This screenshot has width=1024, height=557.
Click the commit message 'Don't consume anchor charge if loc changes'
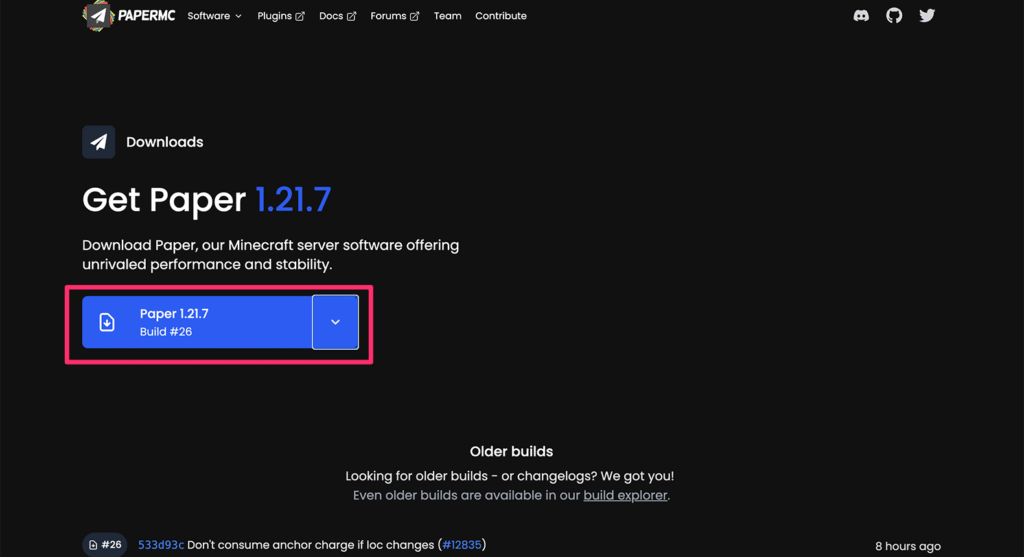point(310,545)
